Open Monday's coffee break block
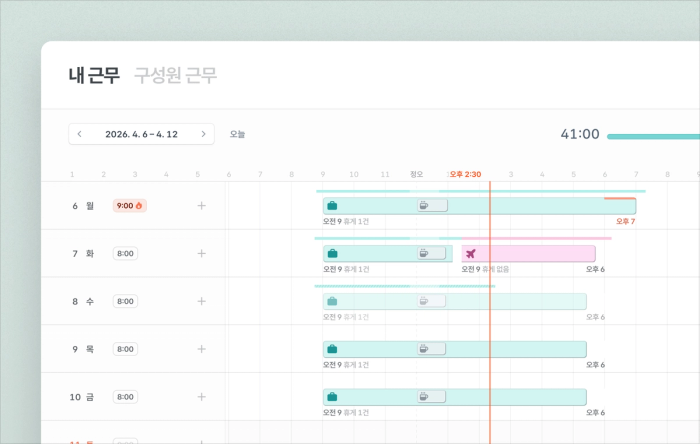The width and height of the screenshot is (700, 444). pyautogui.click(x=432, y=205)
